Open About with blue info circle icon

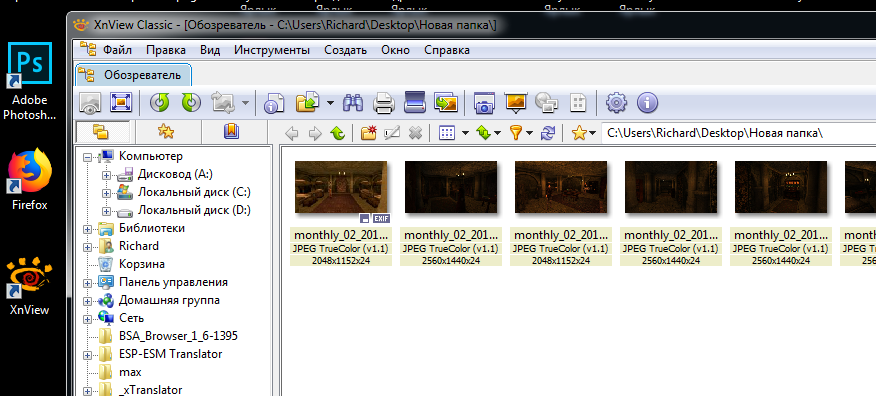point(647,103)
